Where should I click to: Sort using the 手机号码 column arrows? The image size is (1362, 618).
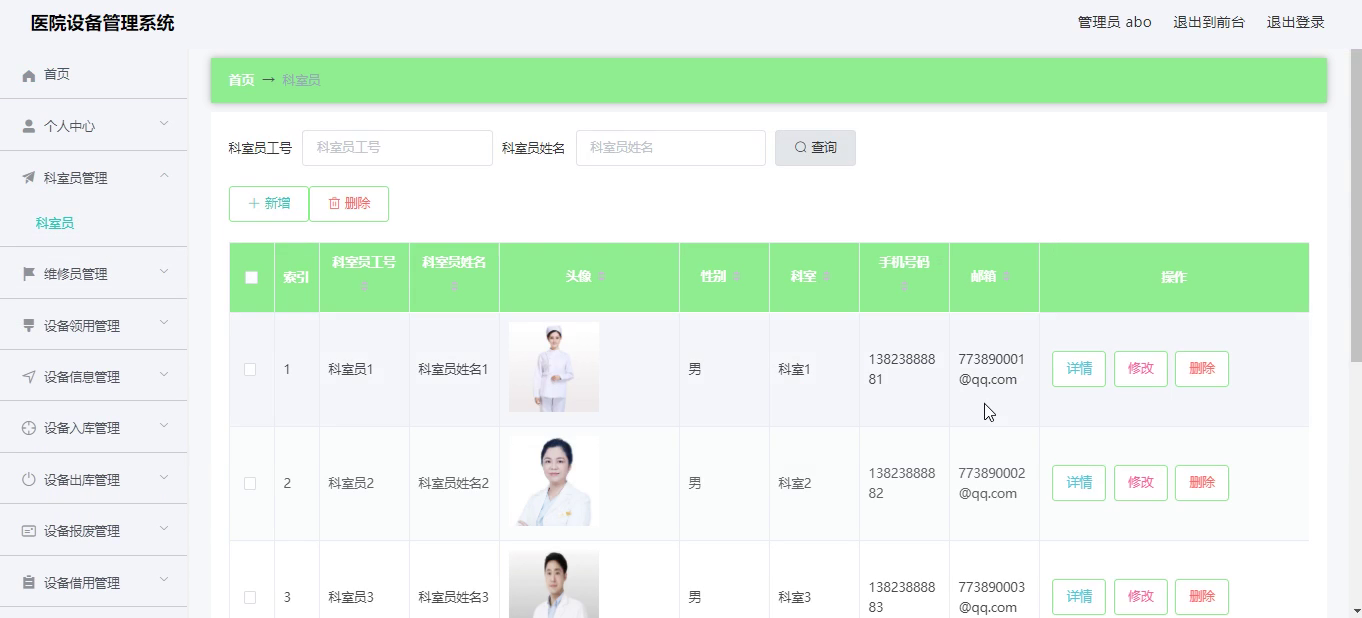click(904, 287)
